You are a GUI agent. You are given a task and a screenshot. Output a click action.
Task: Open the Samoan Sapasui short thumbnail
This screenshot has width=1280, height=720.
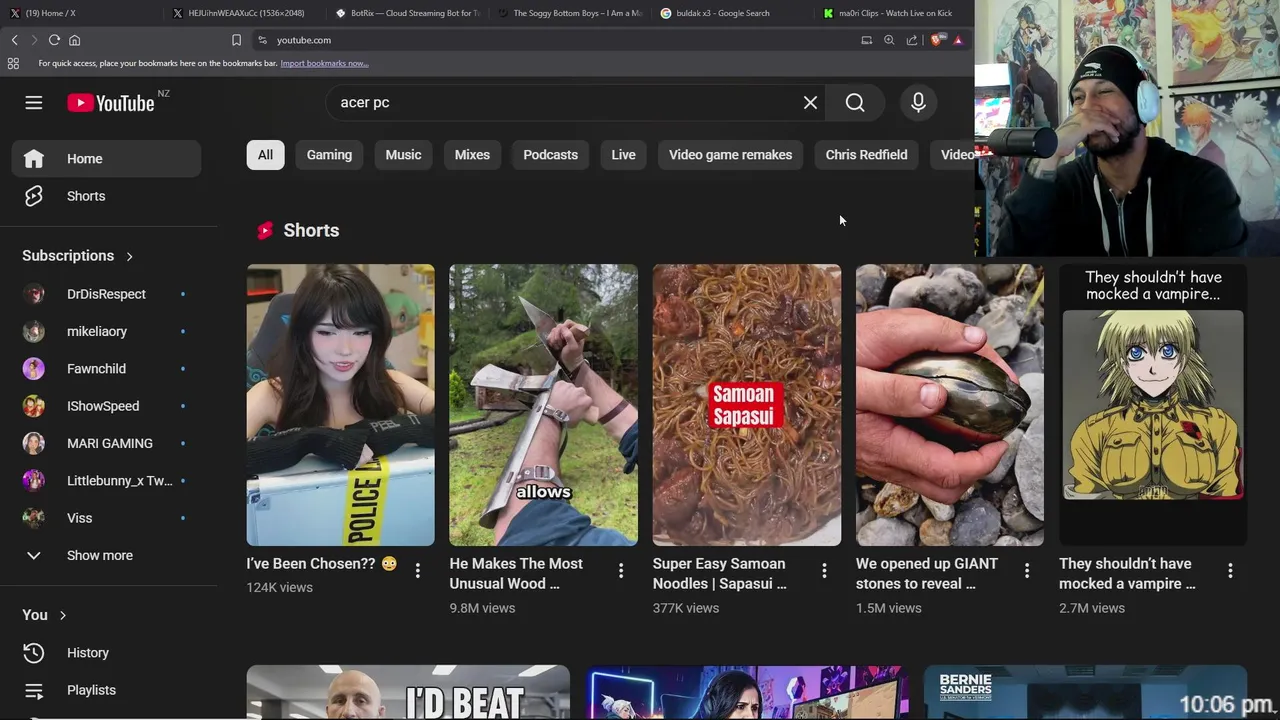(747, 405)
